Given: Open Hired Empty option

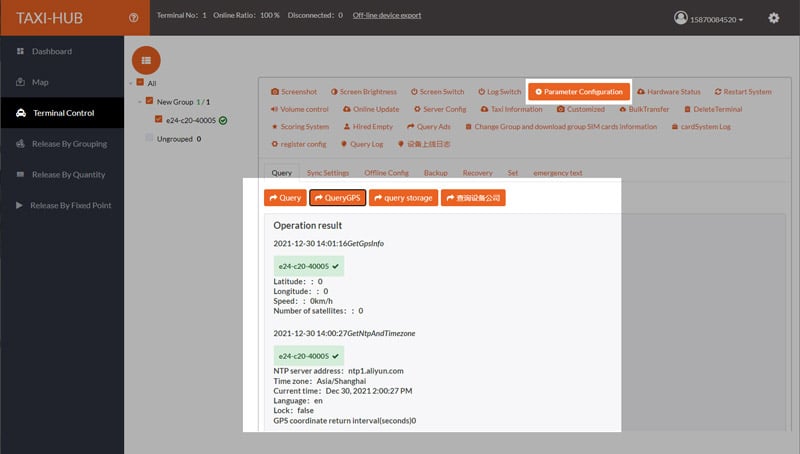Looking at the screenshot, I should [368, 127].
